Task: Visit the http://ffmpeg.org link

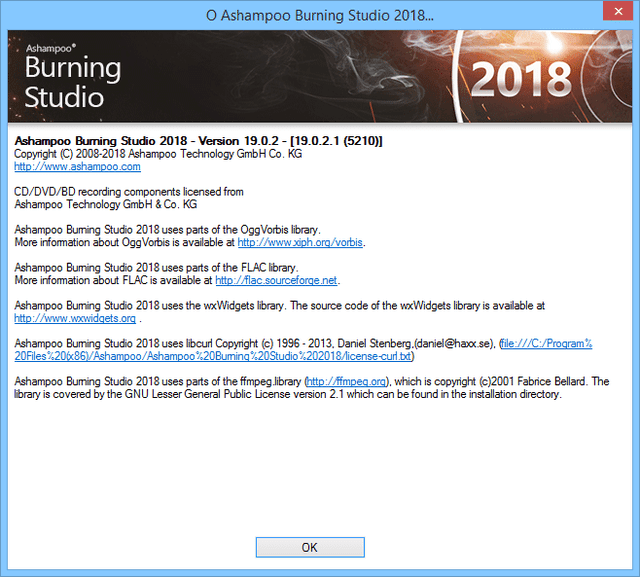Action: (346, 382)
